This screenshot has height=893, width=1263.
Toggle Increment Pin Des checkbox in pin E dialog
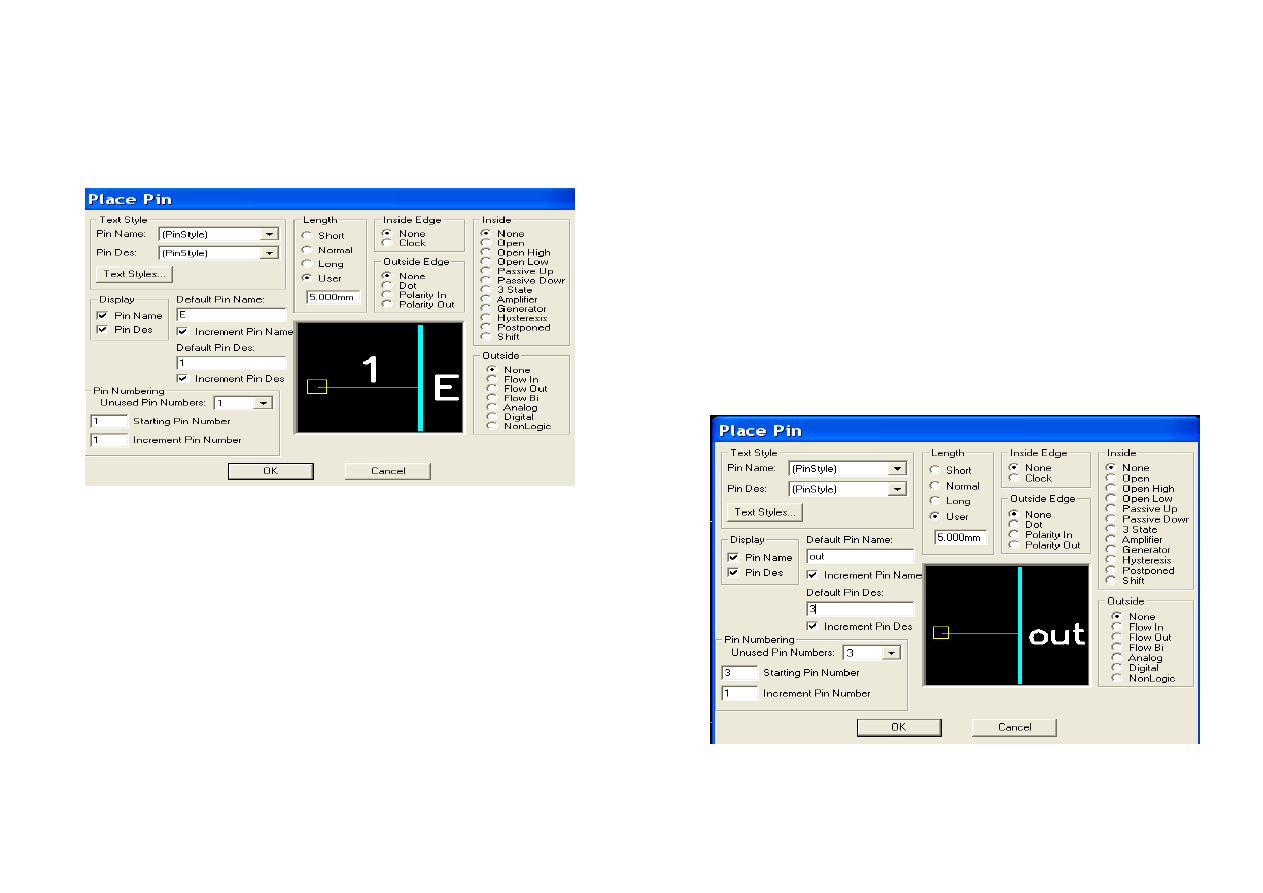(x=182, y=379)
